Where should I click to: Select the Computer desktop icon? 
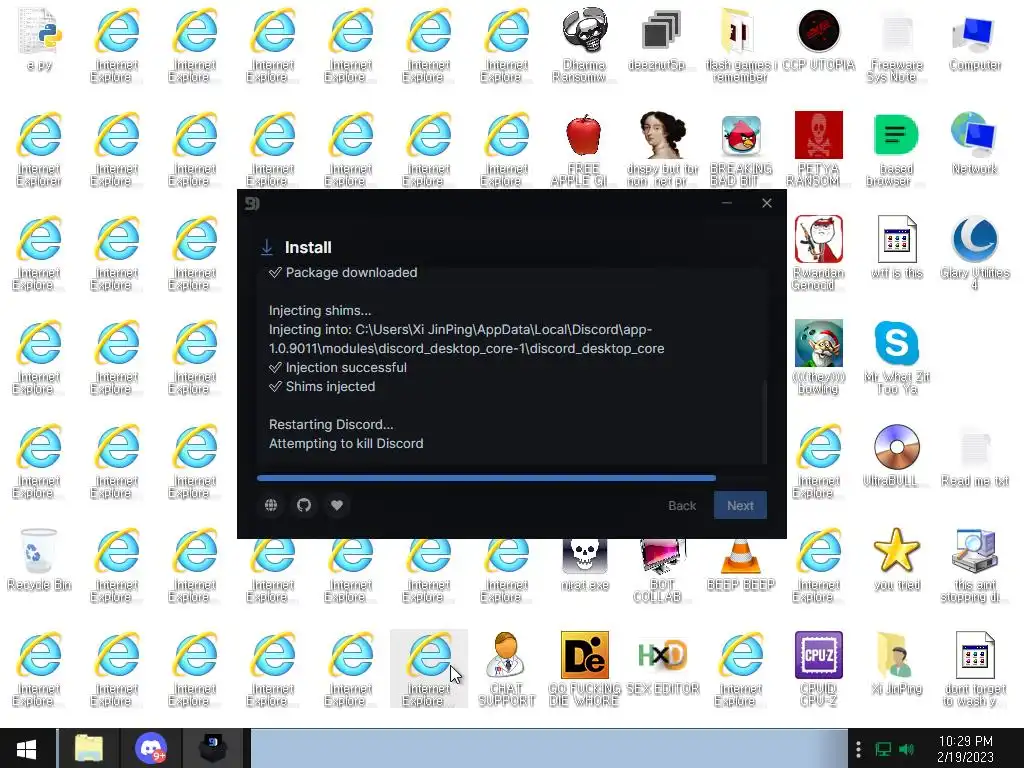tap(974, 39)
